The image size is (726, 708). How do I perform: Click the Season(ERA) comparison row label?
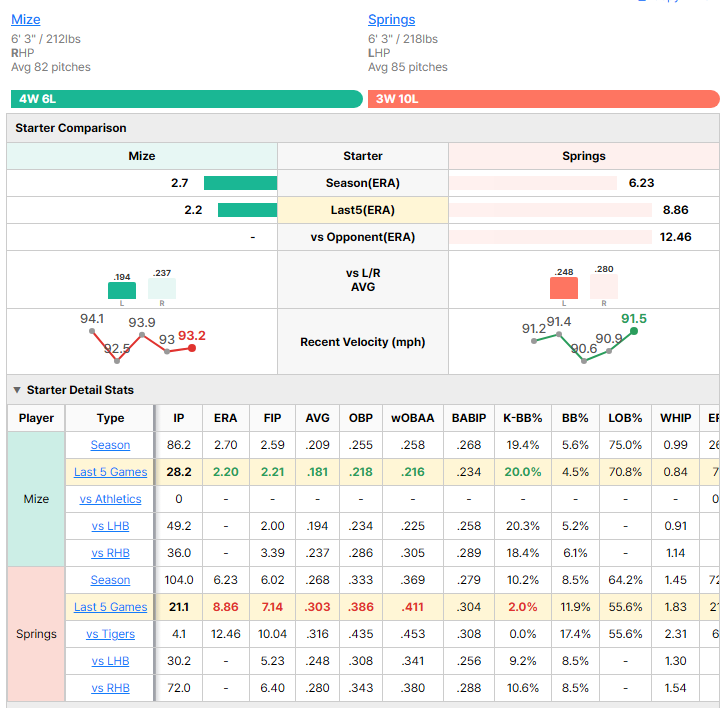(x=363, y=183)
